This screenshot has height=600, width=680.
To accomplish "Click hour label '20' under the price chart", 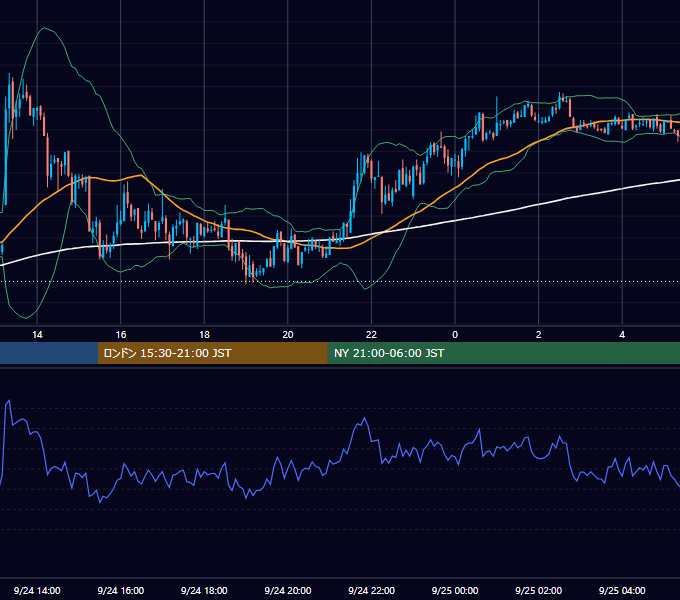I will click(288, 334).
